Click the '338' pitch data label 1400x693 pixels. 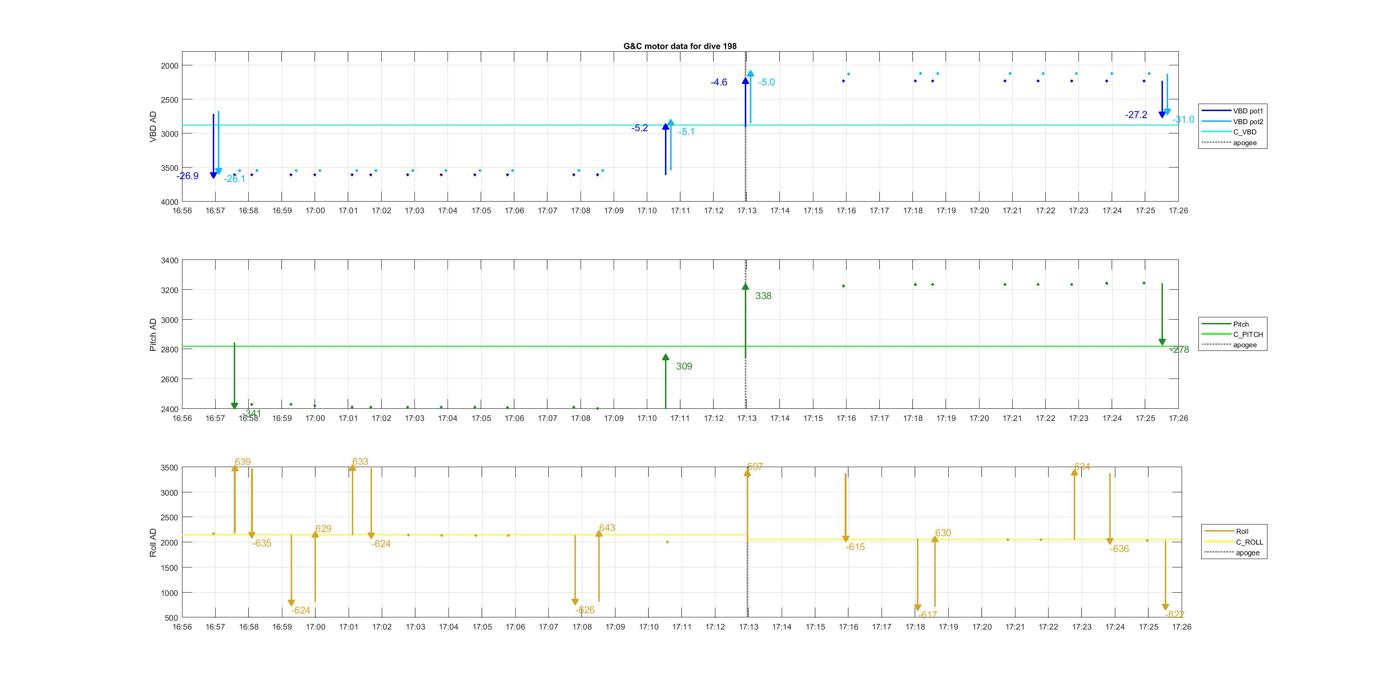coord(763,296)
